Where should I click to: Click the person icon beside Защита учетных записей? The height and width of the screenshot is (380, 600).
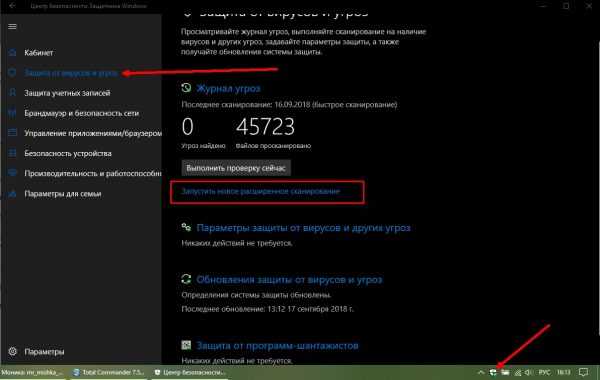point(12,93)
